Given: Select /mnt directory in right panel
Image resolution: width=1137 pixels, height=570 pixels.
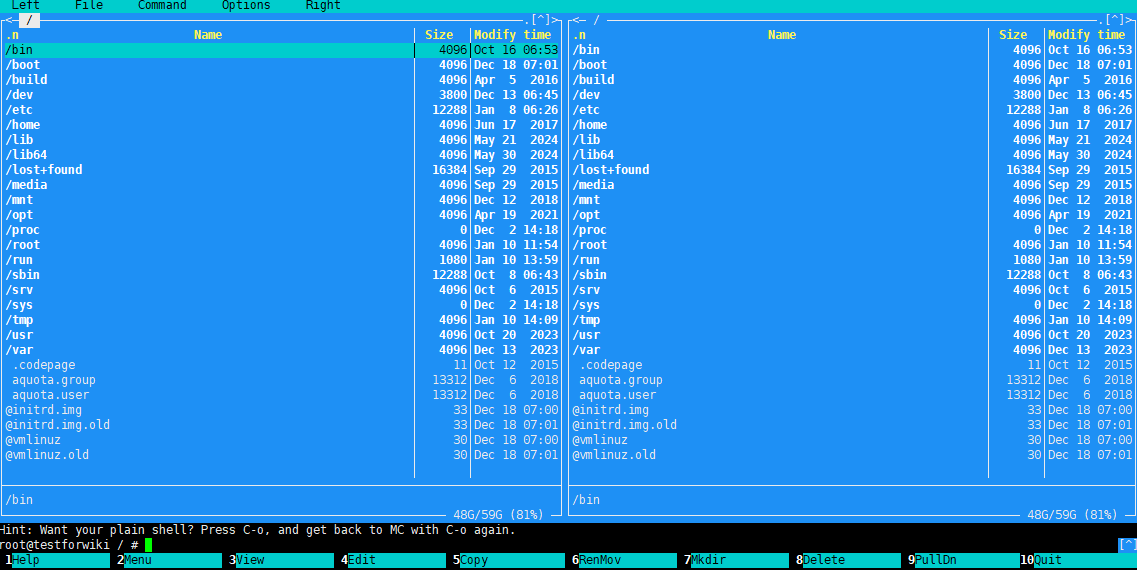Looking at the screenshot, I should tap(853, 200).
